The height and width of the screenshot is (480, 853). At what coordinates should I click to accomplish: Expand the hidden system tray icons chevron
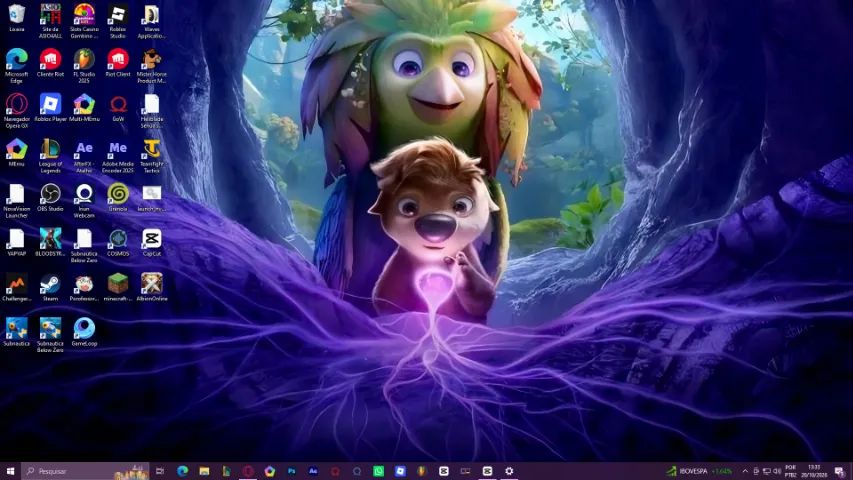(x=745, y=471)
